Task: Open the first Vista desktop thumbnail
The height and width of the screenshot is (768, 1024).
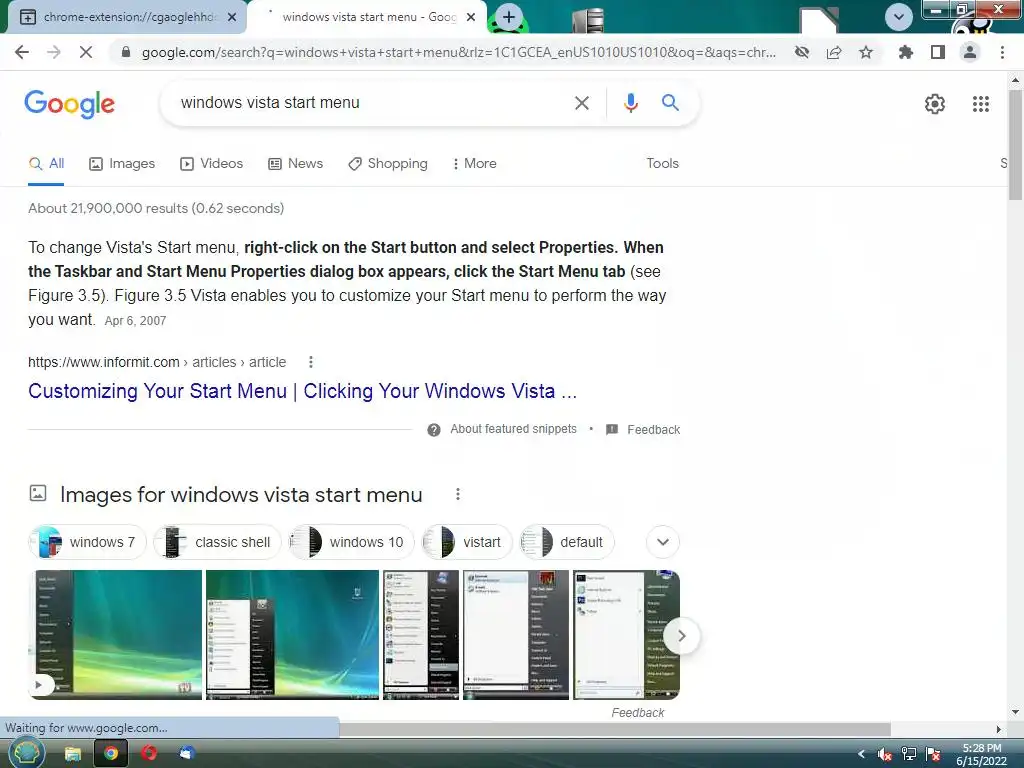Action: 116,635
